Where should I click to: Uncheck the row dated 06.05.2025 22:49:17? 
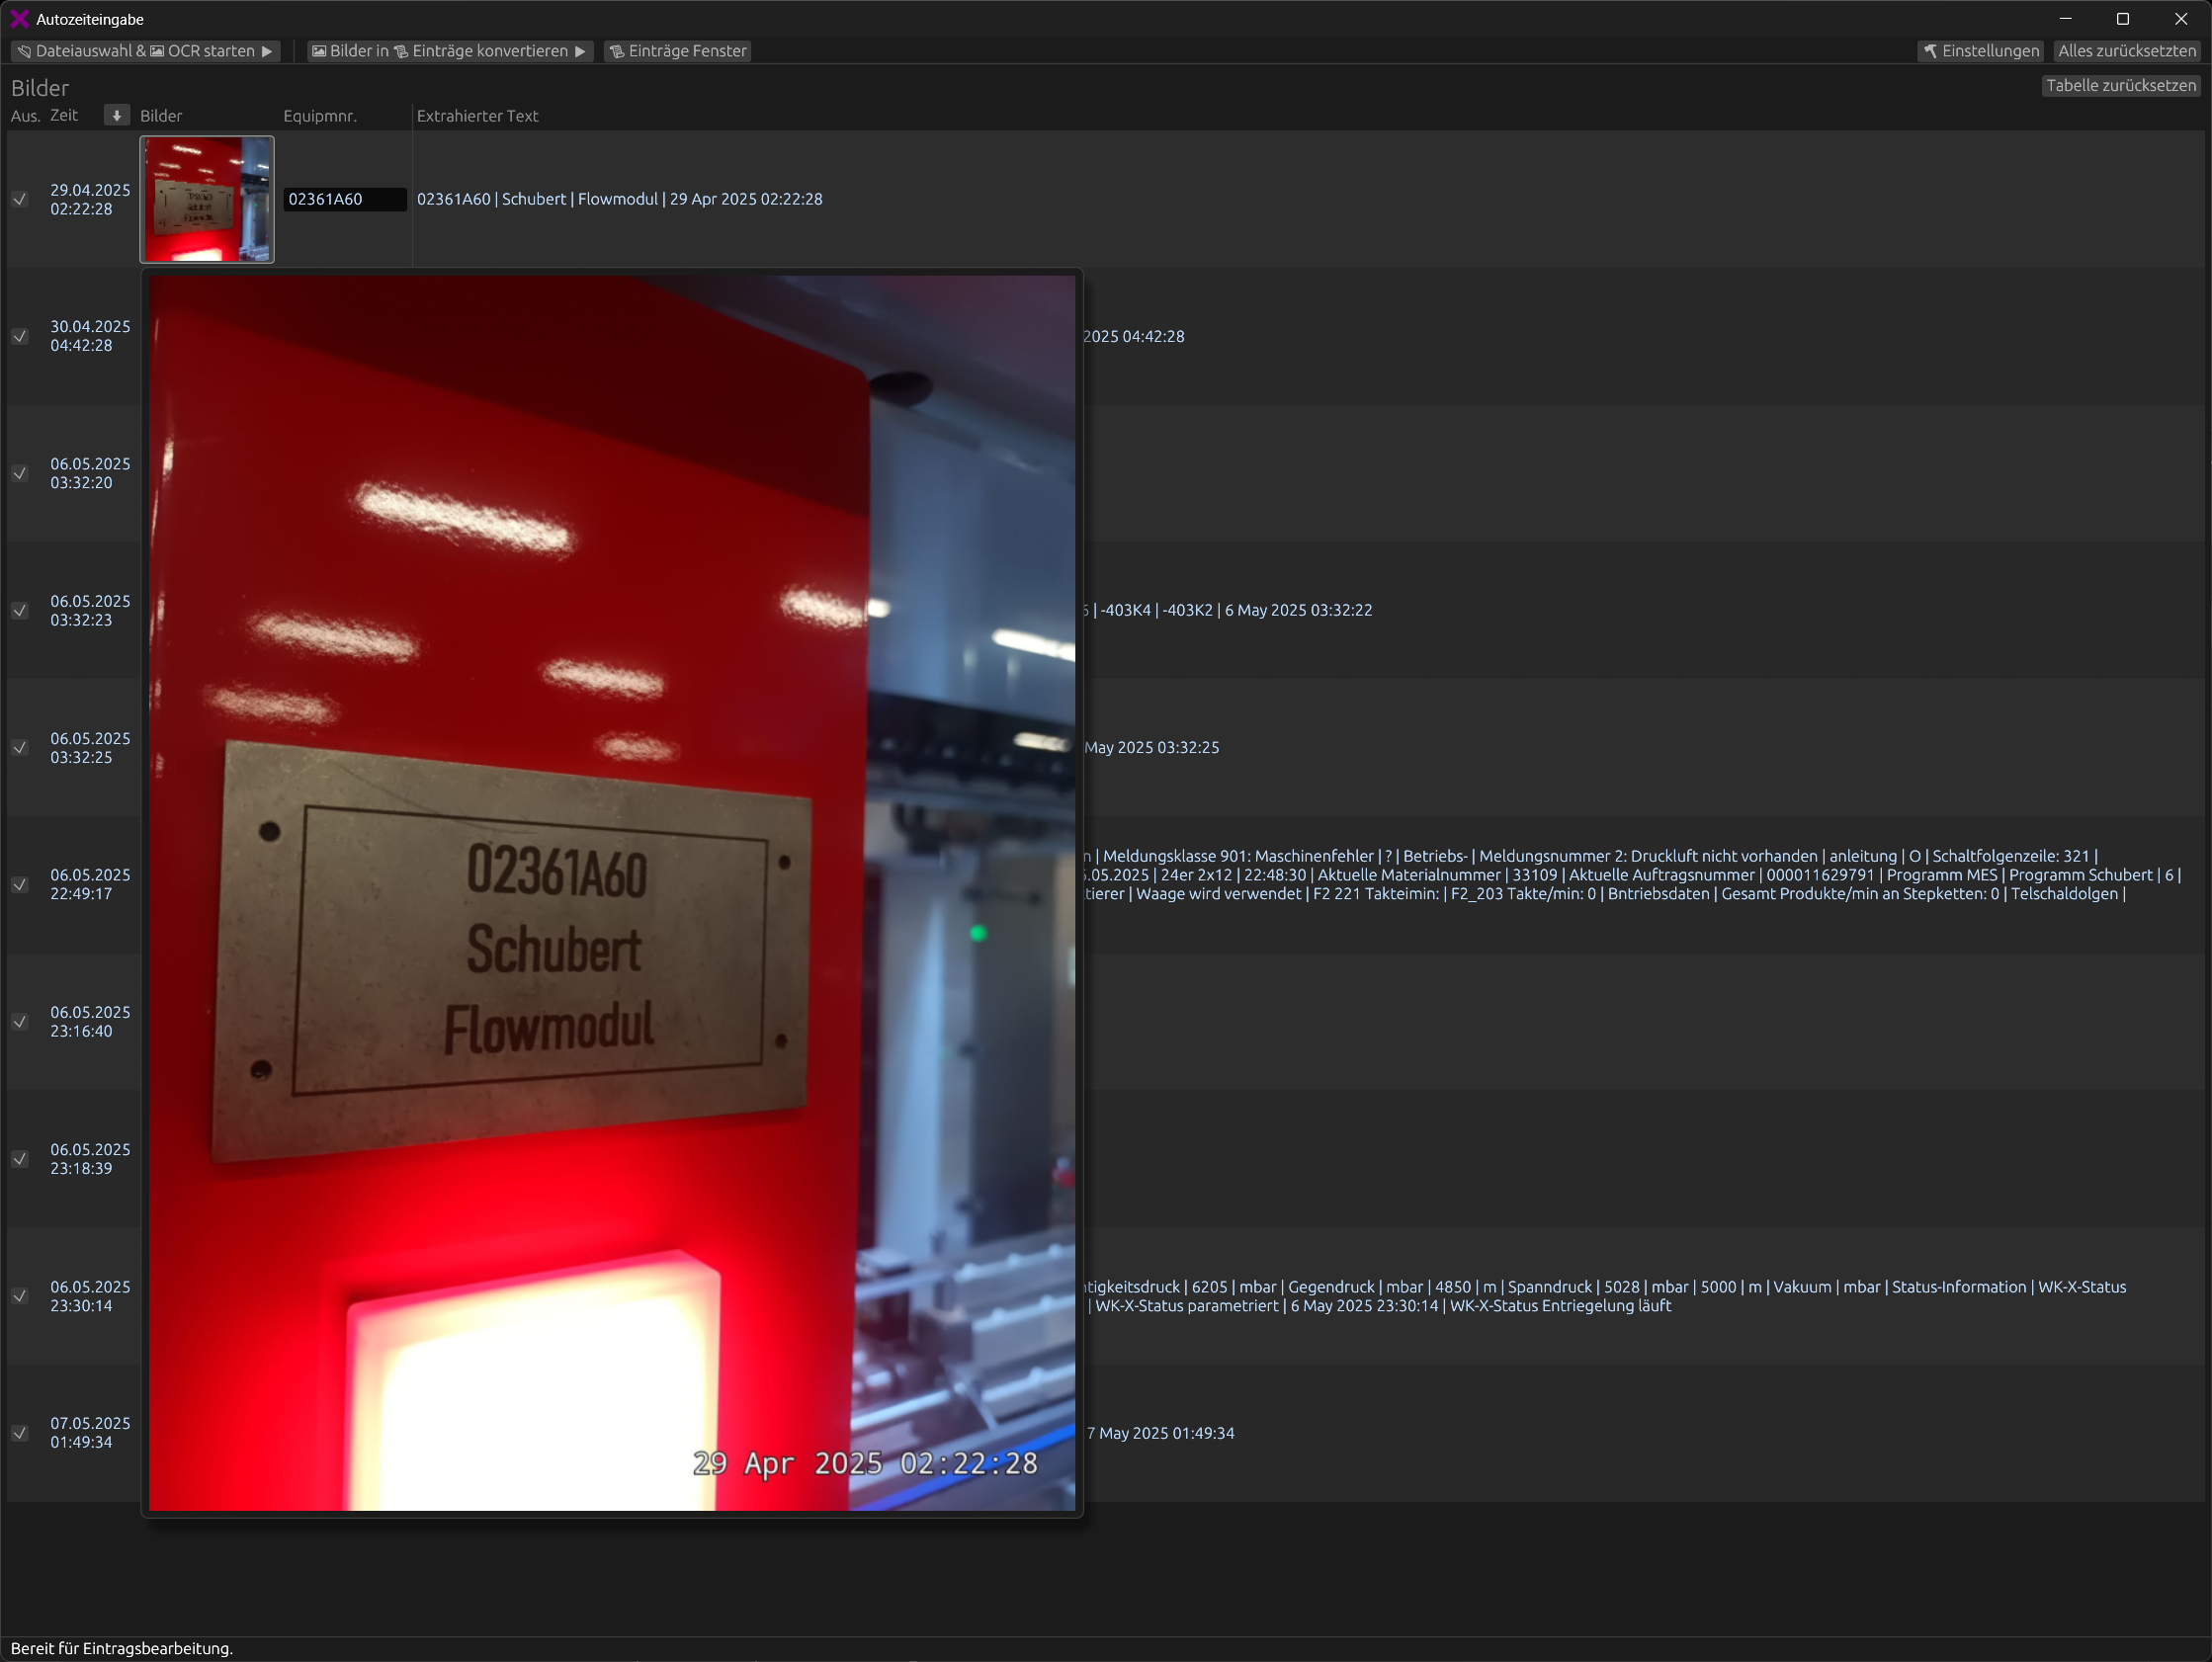pyautogui.click(x=20, y=885)
